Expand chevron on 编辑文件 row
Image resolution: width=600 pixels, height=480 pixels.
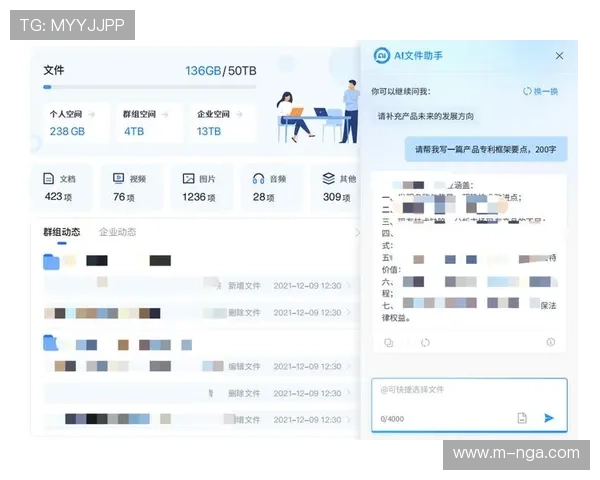point(348,366)
